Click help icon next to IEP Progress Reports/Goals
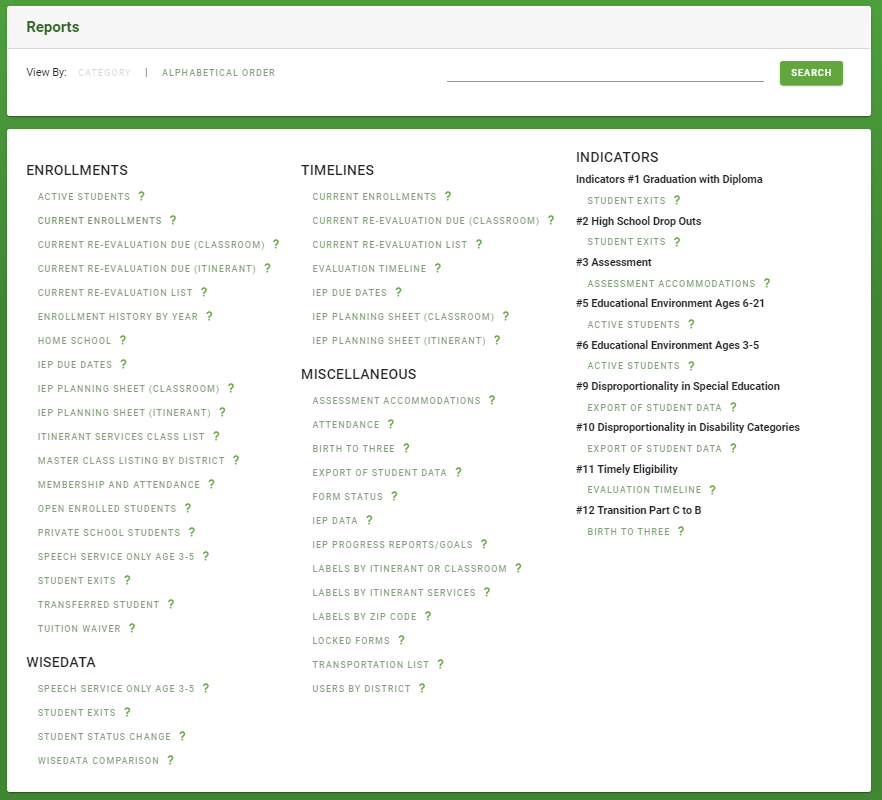Image resolution: width=882 pixels, height=800 pixels. (484, 544)
